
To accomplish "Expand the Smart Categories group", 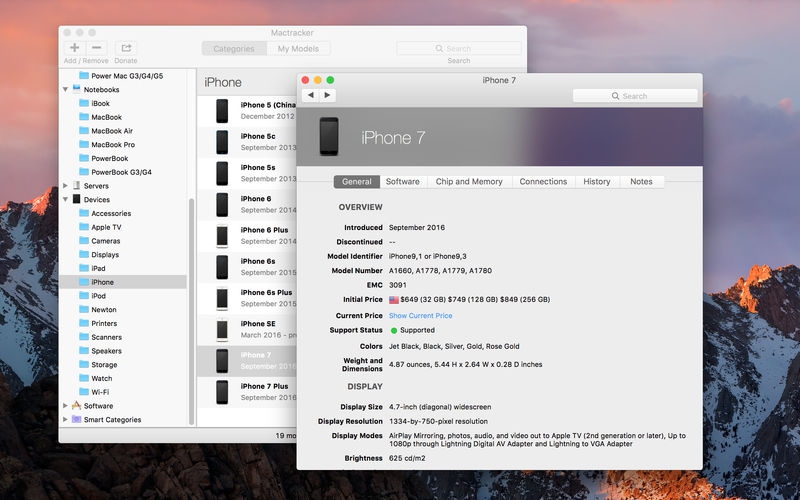I will coord(65,419).
